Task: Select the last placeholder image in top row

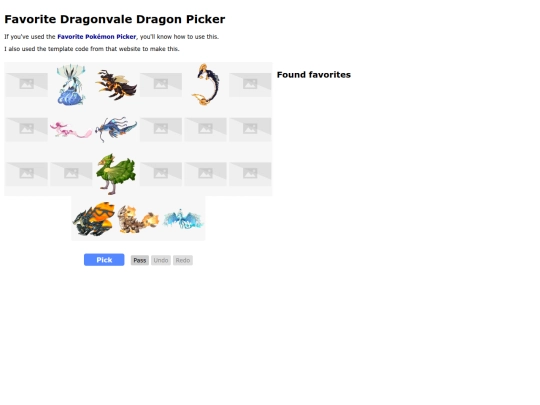Action: pos(250,84)
